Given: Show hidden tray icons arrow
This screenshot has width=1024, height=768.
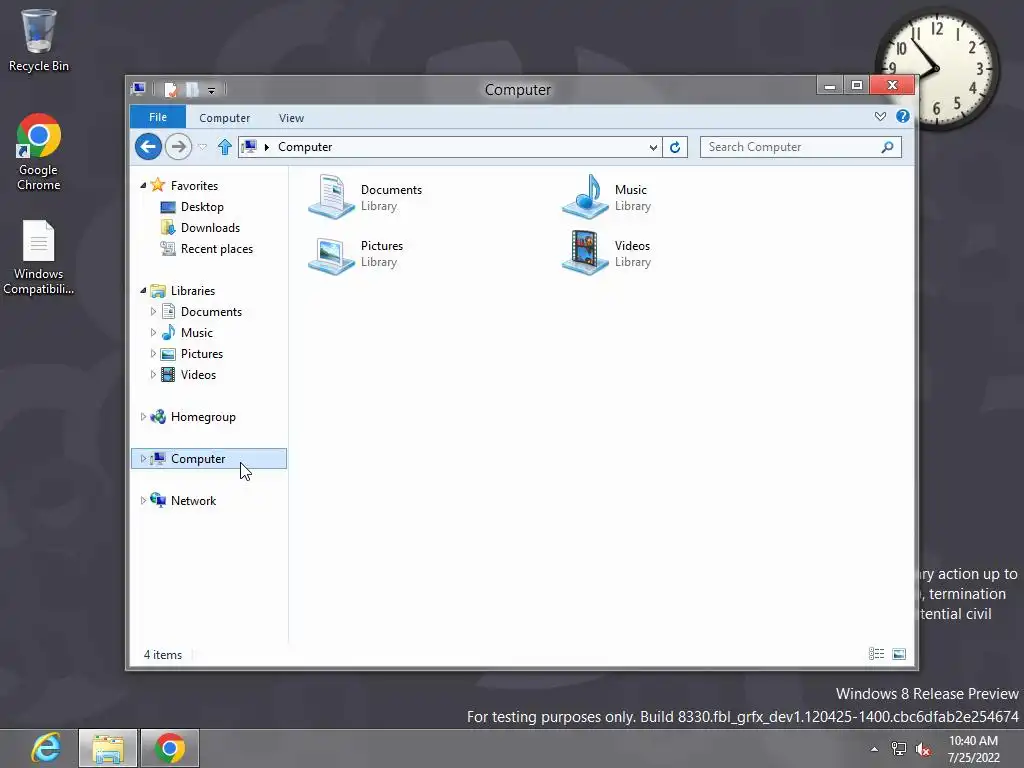Looking at the screenshot, I should coord(874,749).
